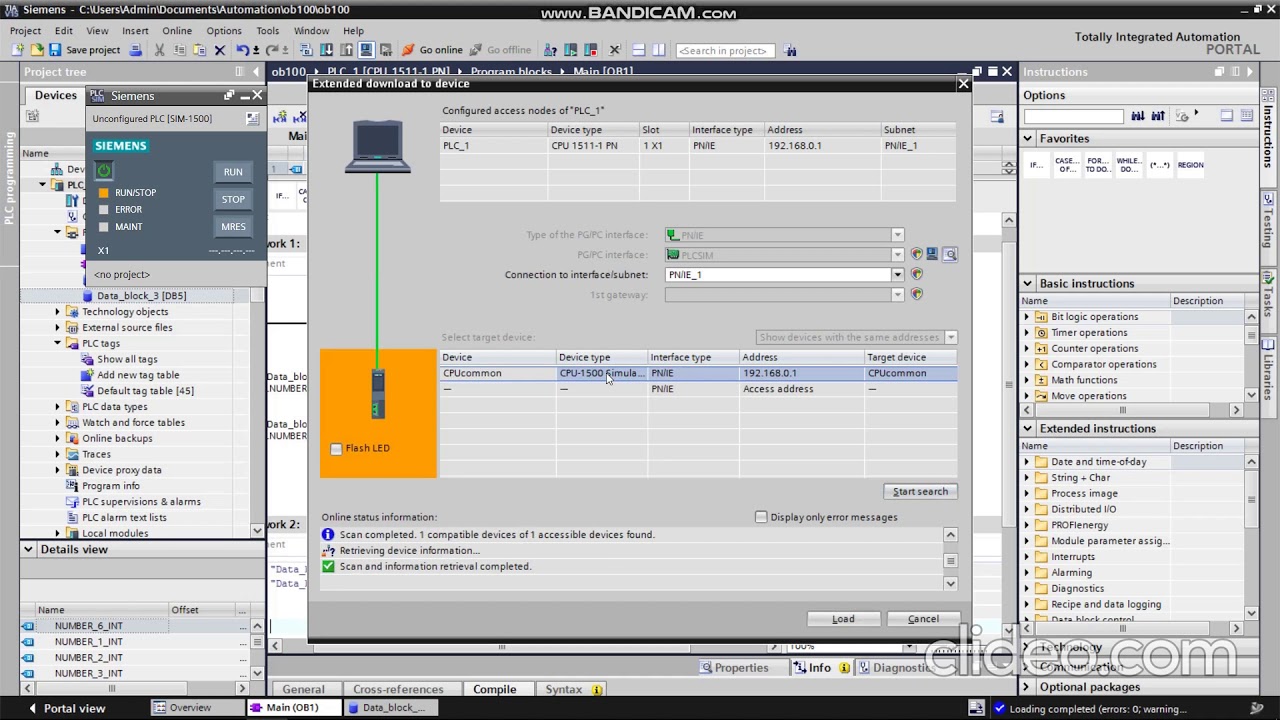Open Type of the PG/PC interface dropdown
The image size is (1280, 720).
coord(897,235)
